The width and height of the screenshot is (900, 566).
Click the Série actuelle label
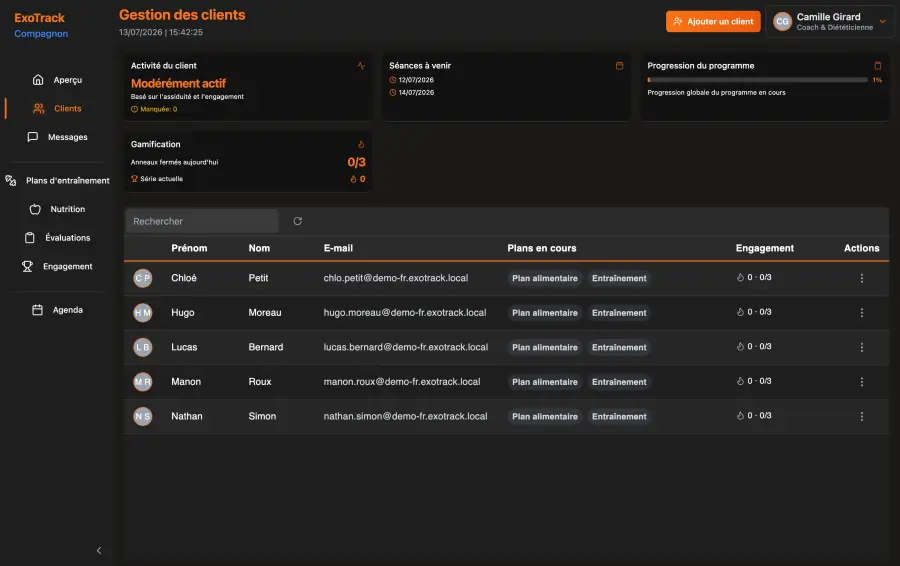coord(161,179)
